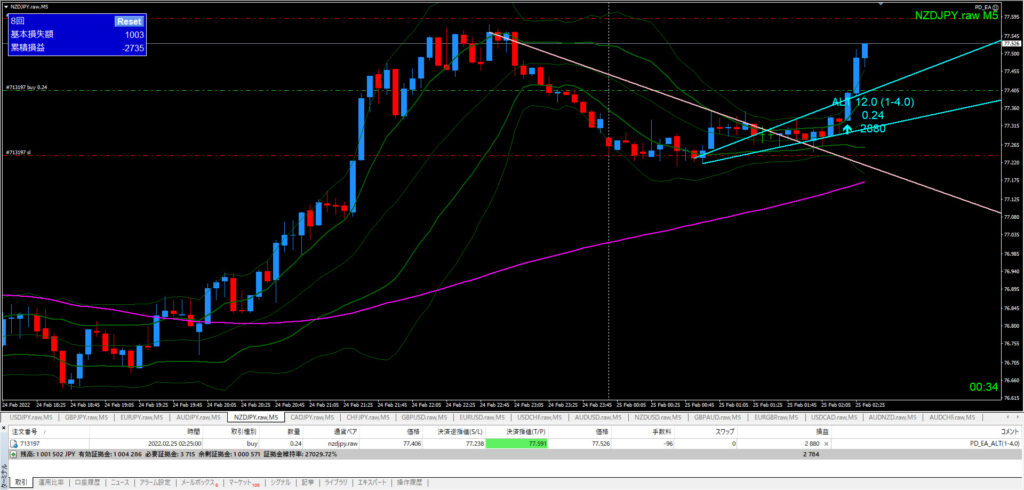1024x490 pixels.
Task: Click the コメント column header
Action: 1010,432
